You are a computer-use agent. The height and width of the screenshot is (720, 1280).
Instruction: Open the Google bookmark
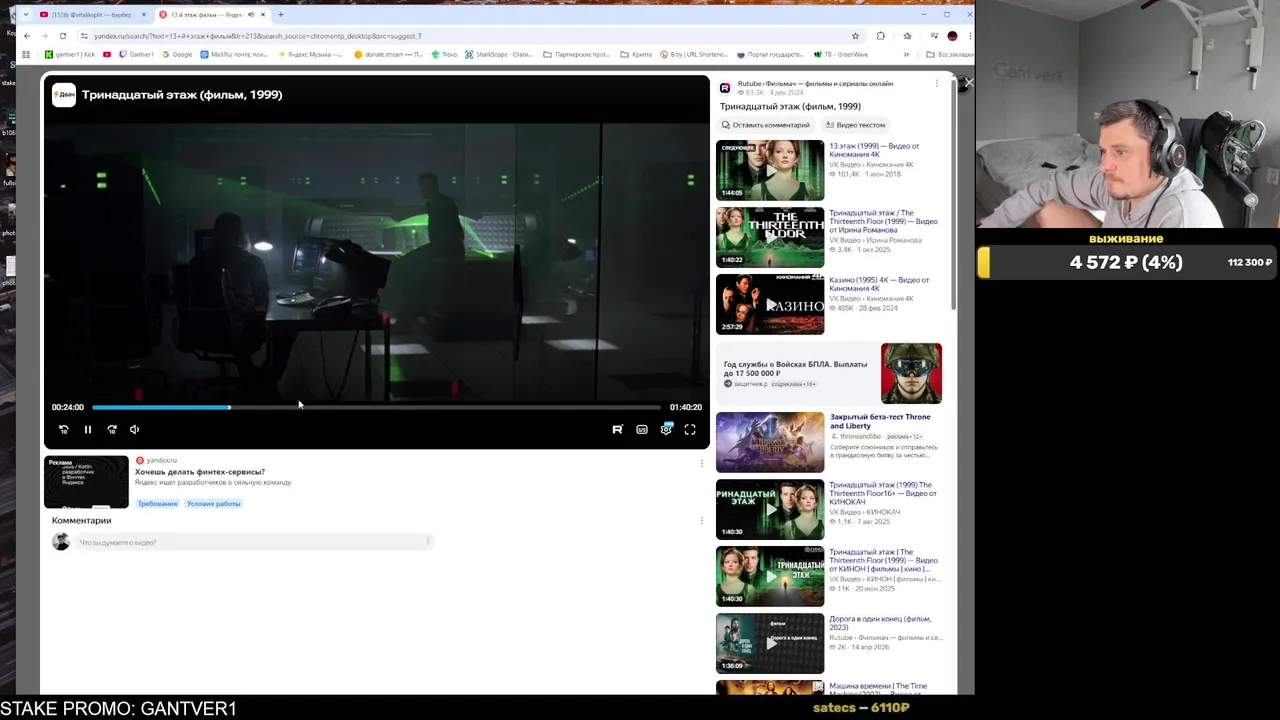[176, 55]
